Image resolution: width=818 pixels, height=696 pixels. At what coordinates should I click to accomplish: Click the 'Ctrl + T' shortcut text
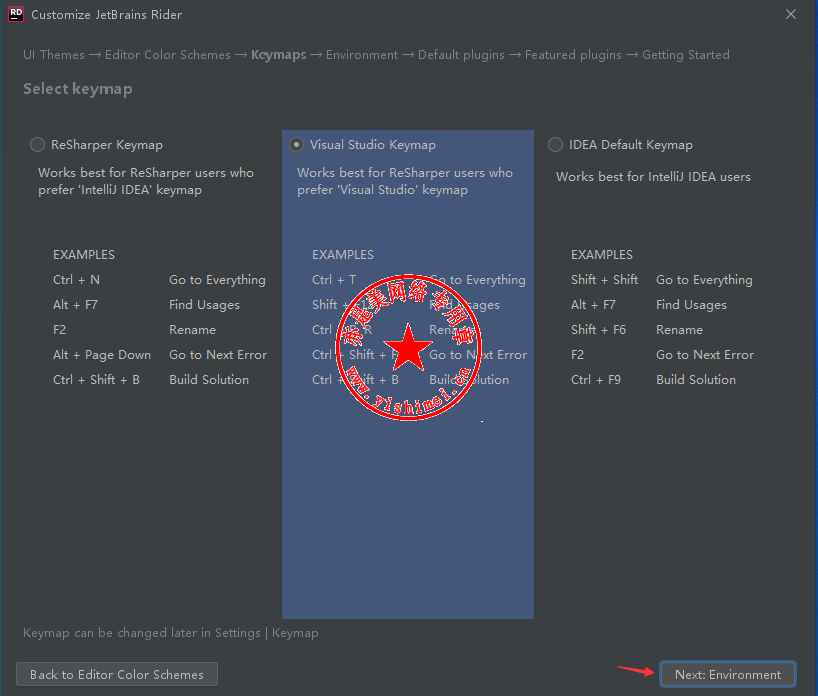pos(334,280)
